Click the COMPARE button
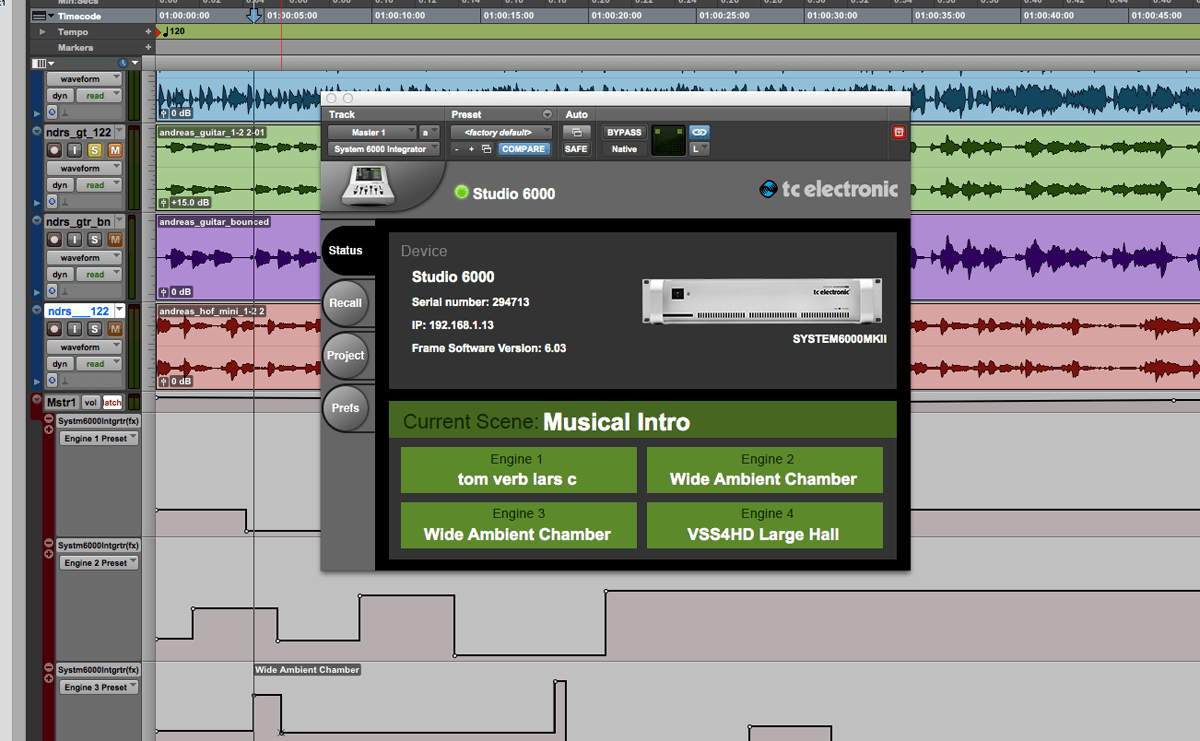This screenshot has height=741, width=1200. pos(523,148)
